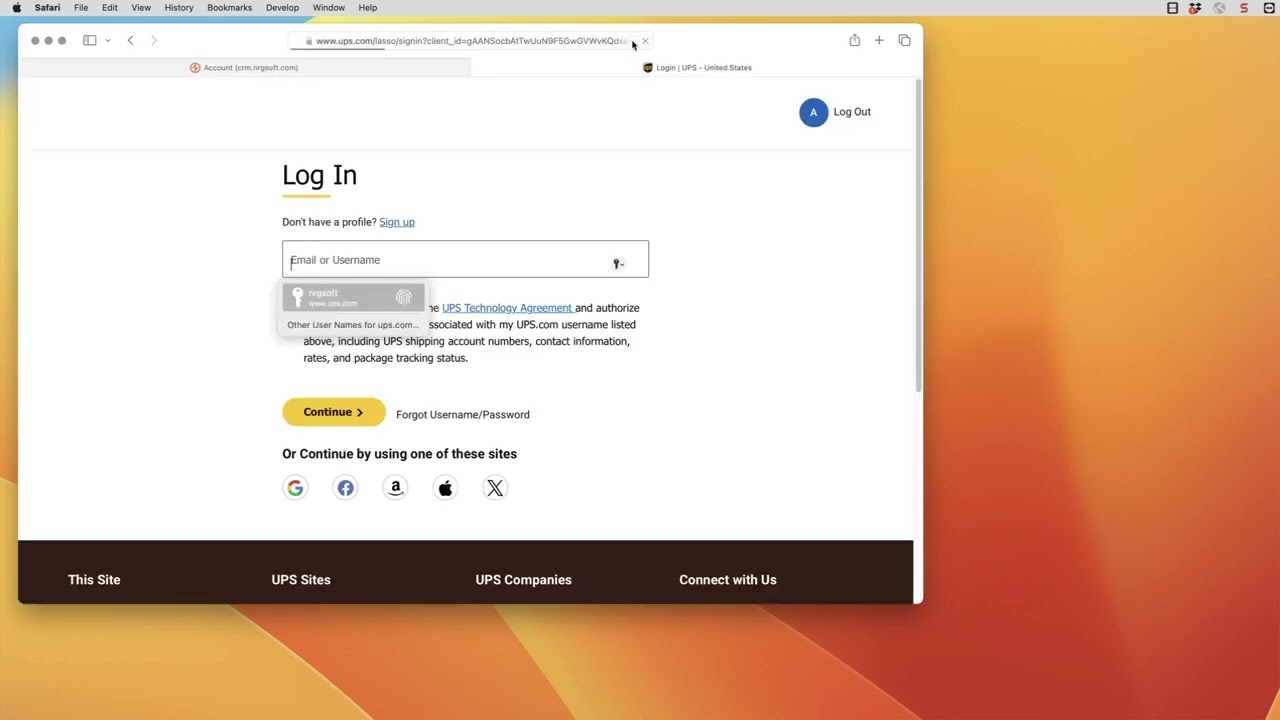
Task: Click the yellow Continue button
Action: point(333,412)
